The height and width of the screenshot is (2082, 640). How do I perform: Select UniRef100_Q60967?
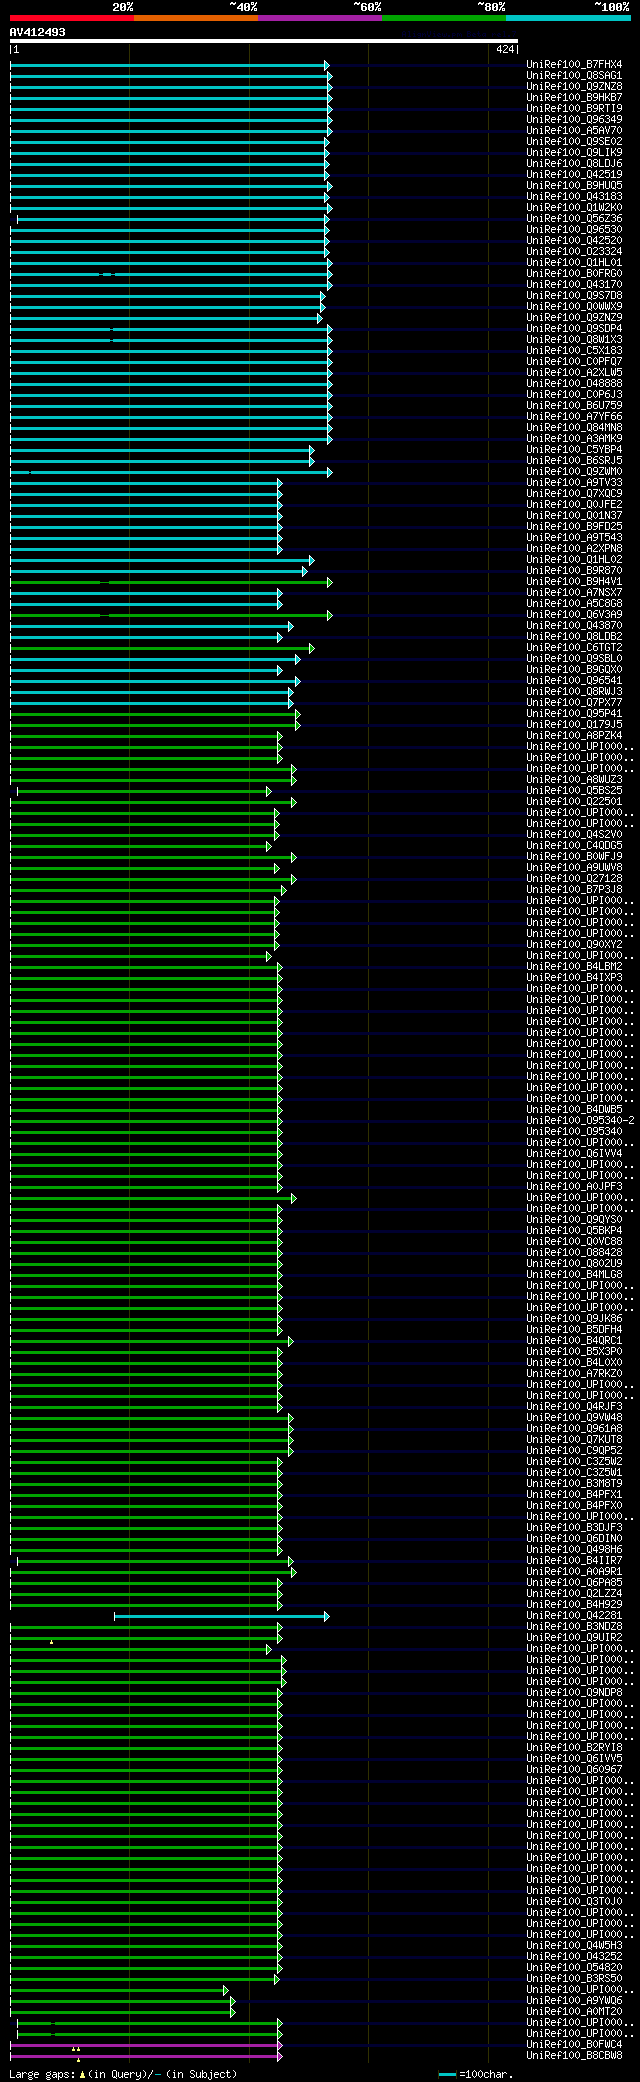[574, 1769]
